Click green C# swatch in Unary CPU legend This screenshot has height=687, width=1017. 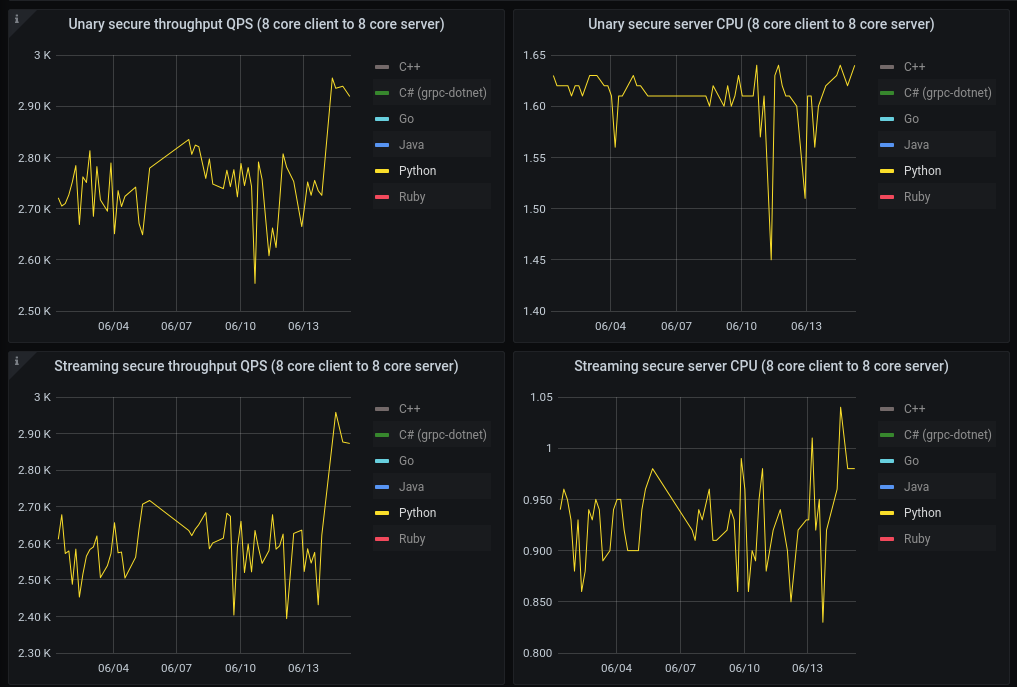pos(887,93)
